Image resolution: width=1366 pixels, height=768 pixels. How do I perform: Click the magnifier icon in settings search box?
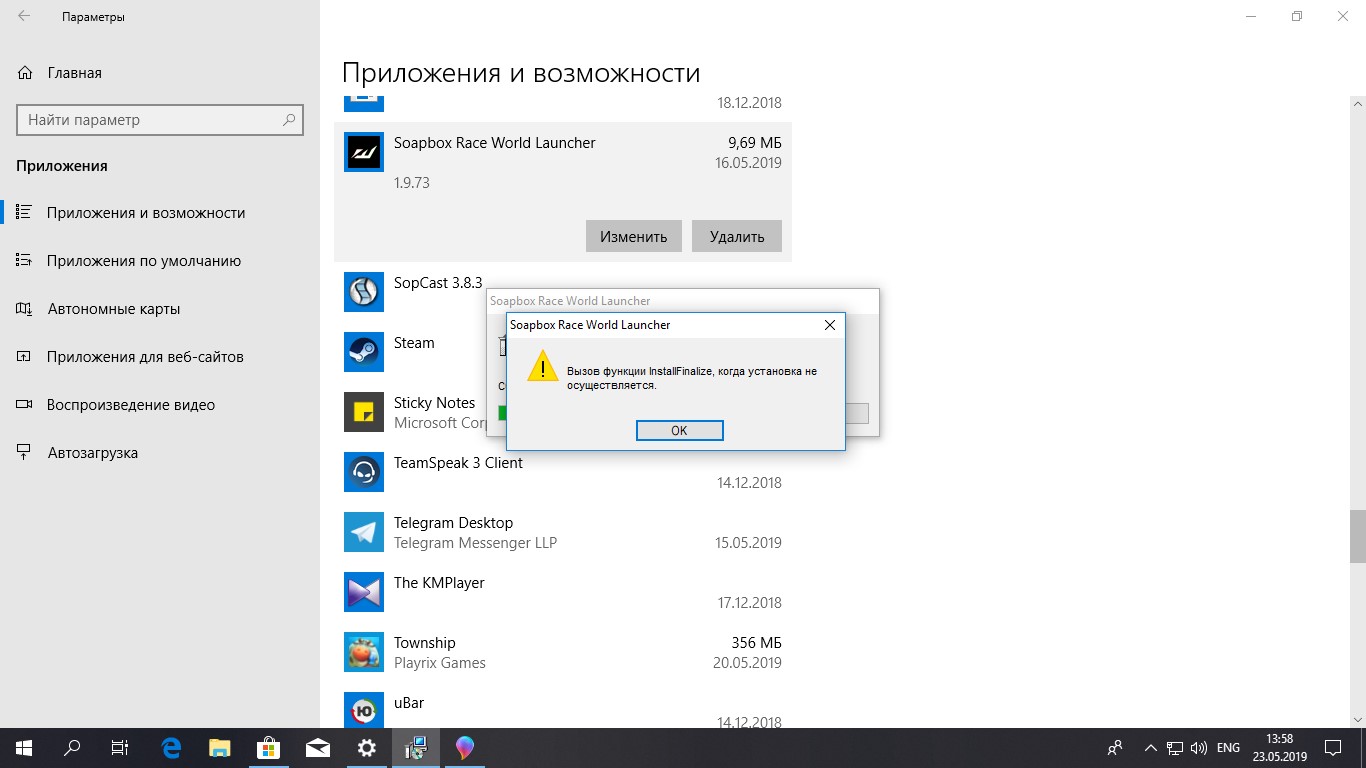point(289,120)
